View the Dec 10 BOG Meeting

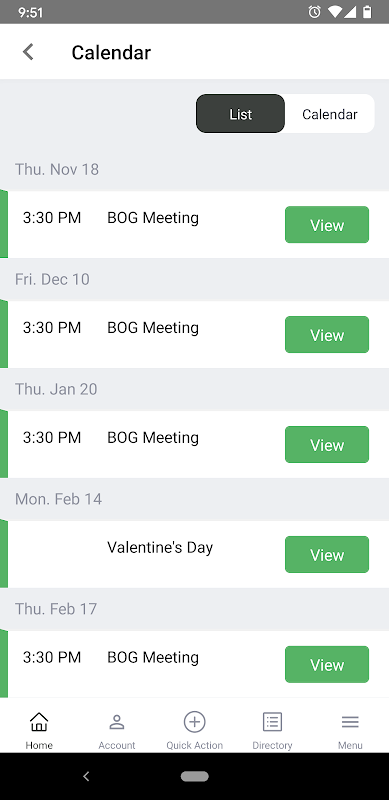point(327,335)
